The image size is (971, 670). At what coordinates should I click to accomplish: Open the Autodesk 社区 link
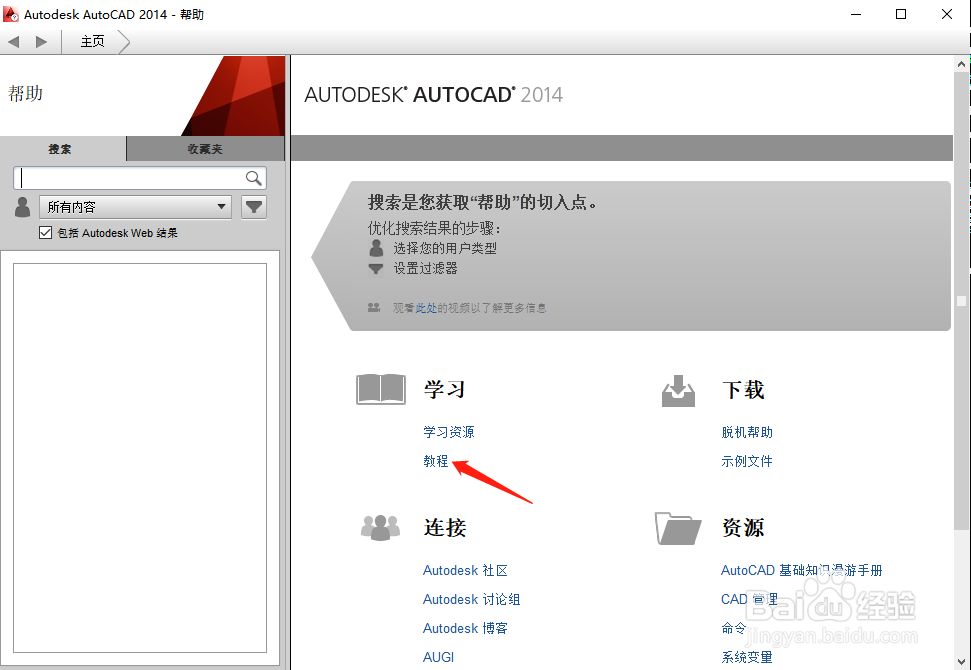(465, 570)
